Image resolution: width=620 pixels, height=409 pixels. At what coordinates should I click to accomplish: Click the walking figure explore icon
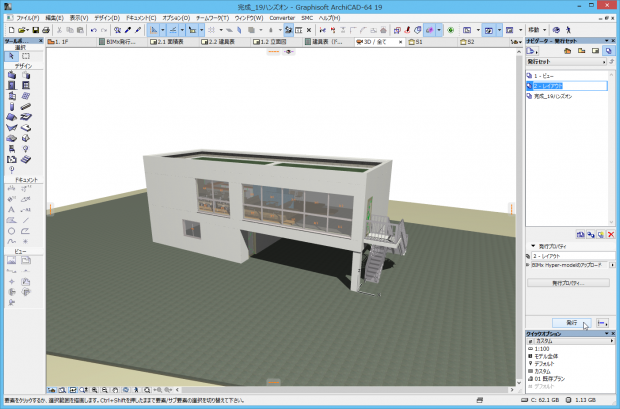[x=568, y=30]
